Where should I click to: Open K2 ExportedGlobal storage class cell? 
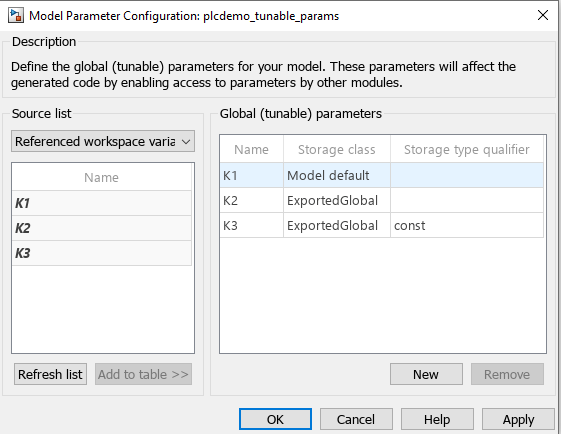point(337,200)
